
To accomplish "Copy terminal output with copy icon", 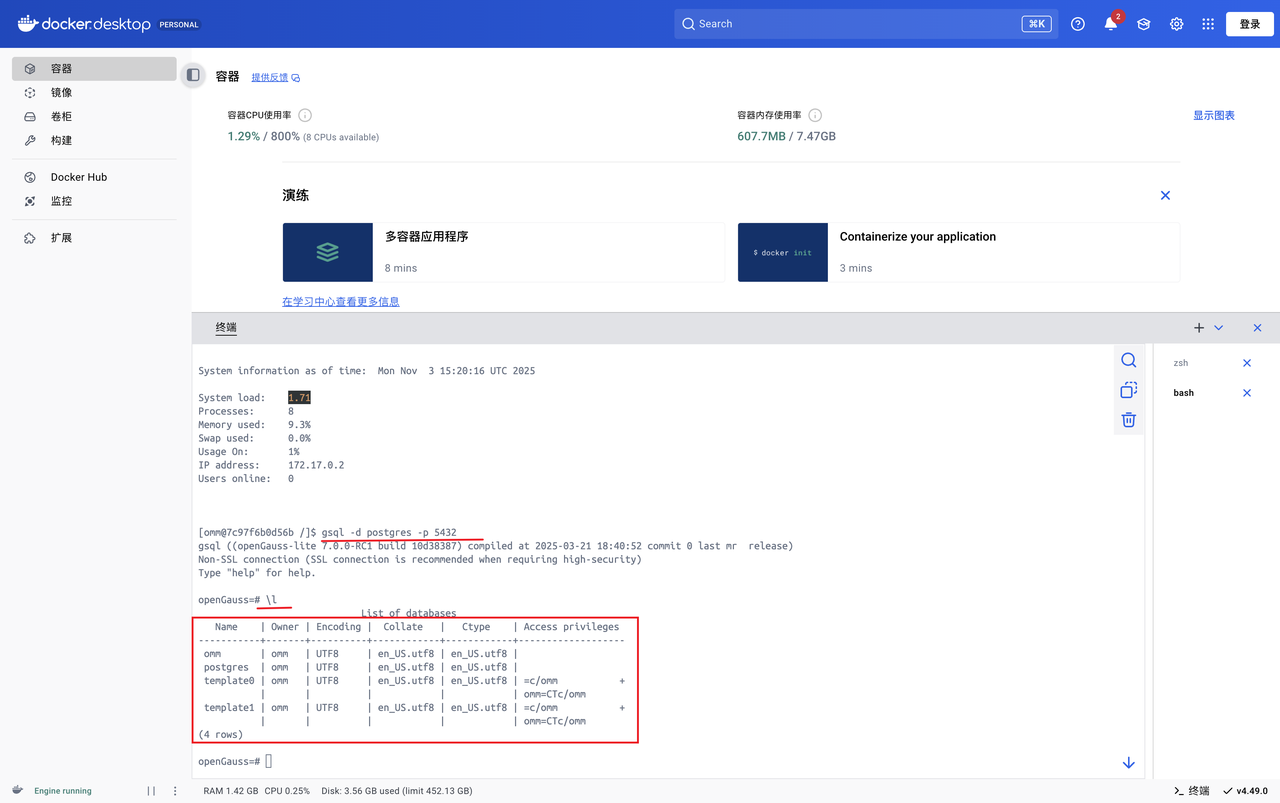I will pos(1129,390).
